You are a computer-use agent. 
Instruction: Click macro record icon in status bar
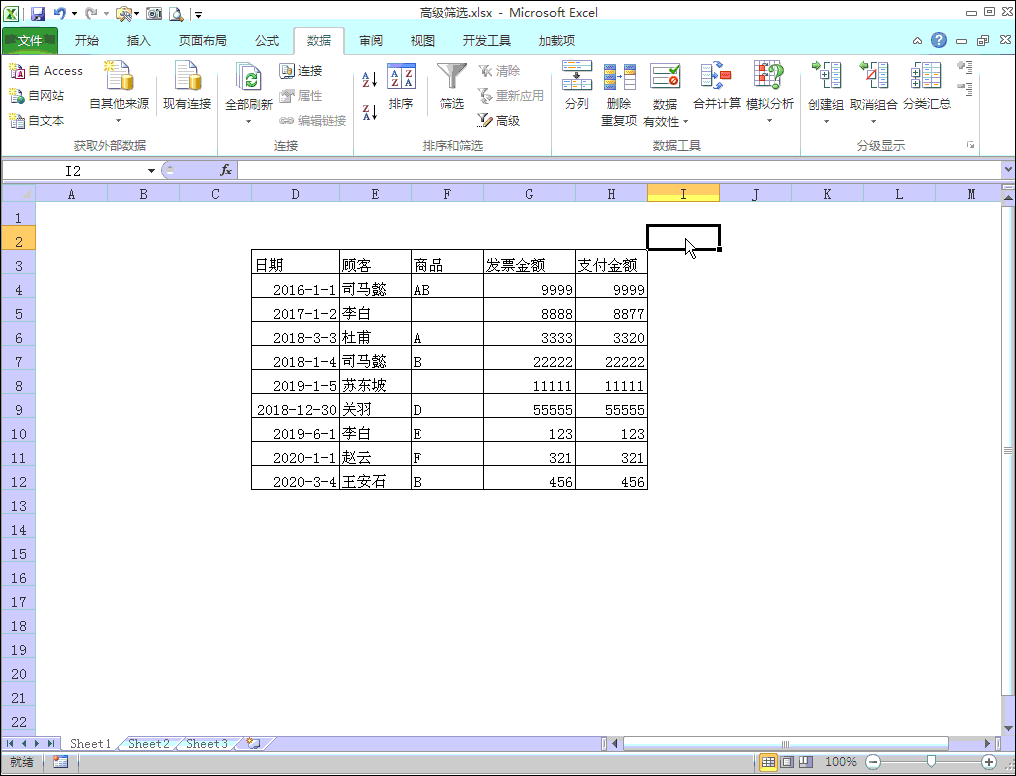[60, 762]
